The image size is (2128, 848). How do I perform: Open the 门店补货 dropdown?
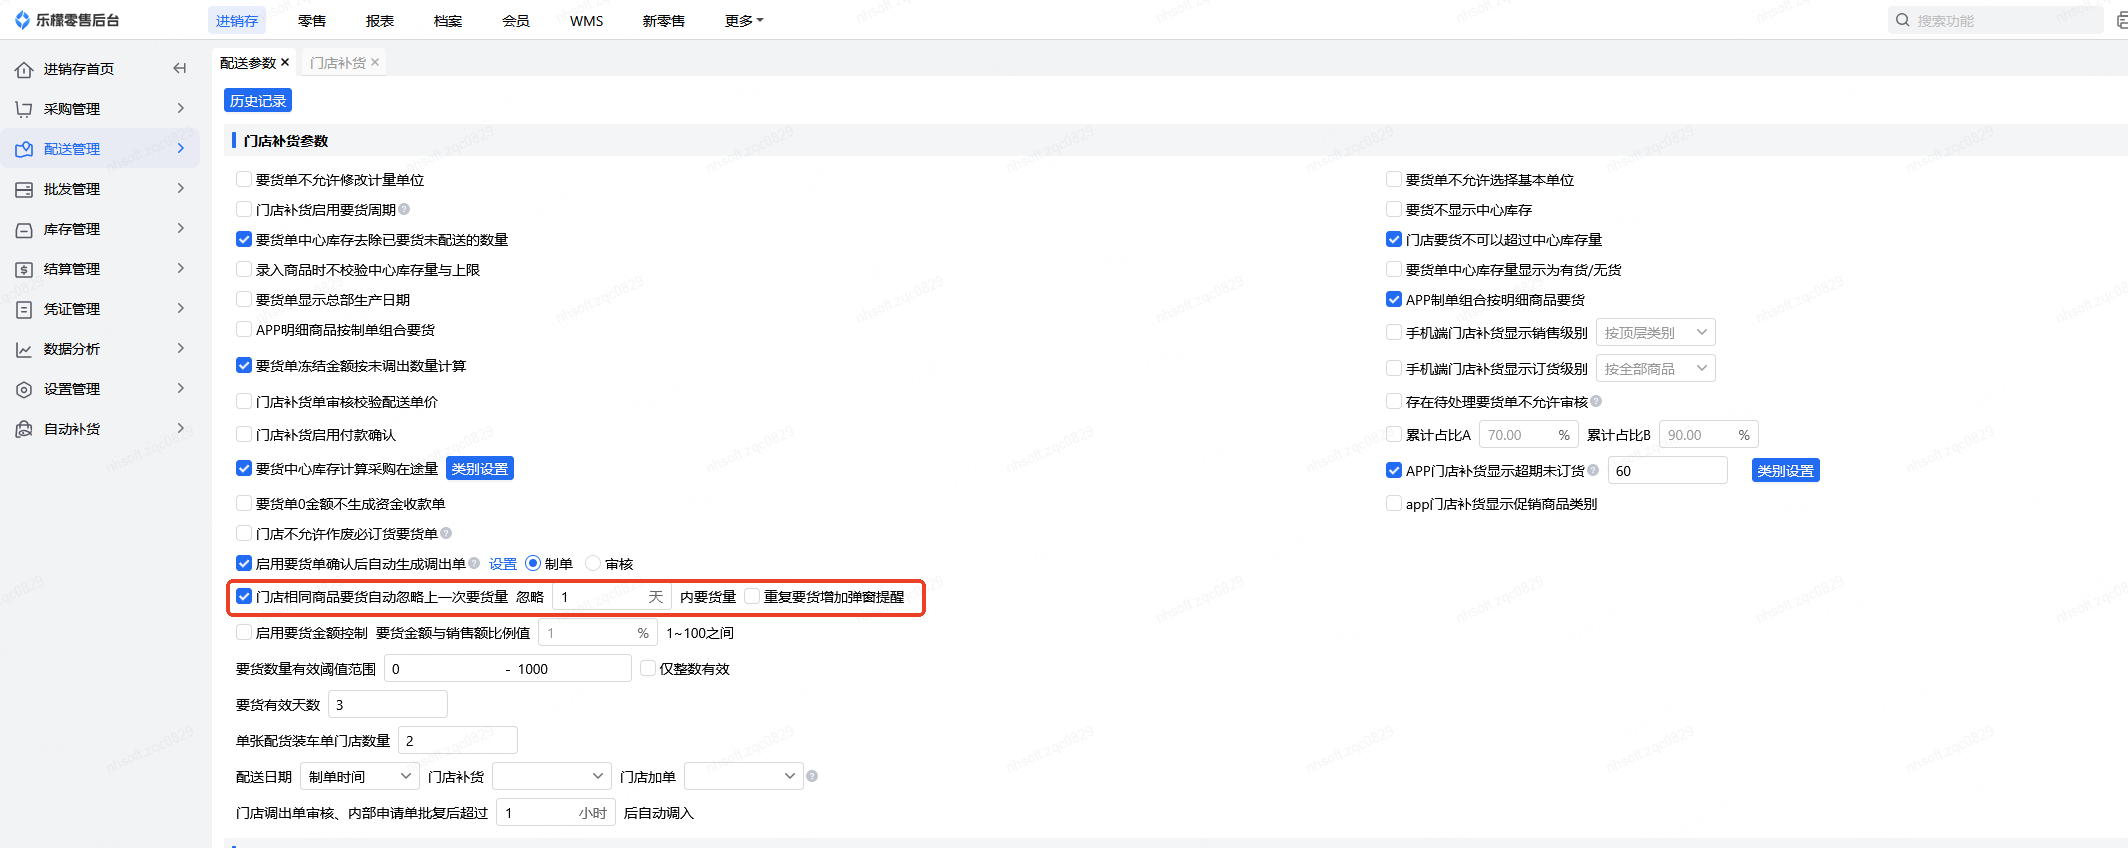tap(552, 776)
